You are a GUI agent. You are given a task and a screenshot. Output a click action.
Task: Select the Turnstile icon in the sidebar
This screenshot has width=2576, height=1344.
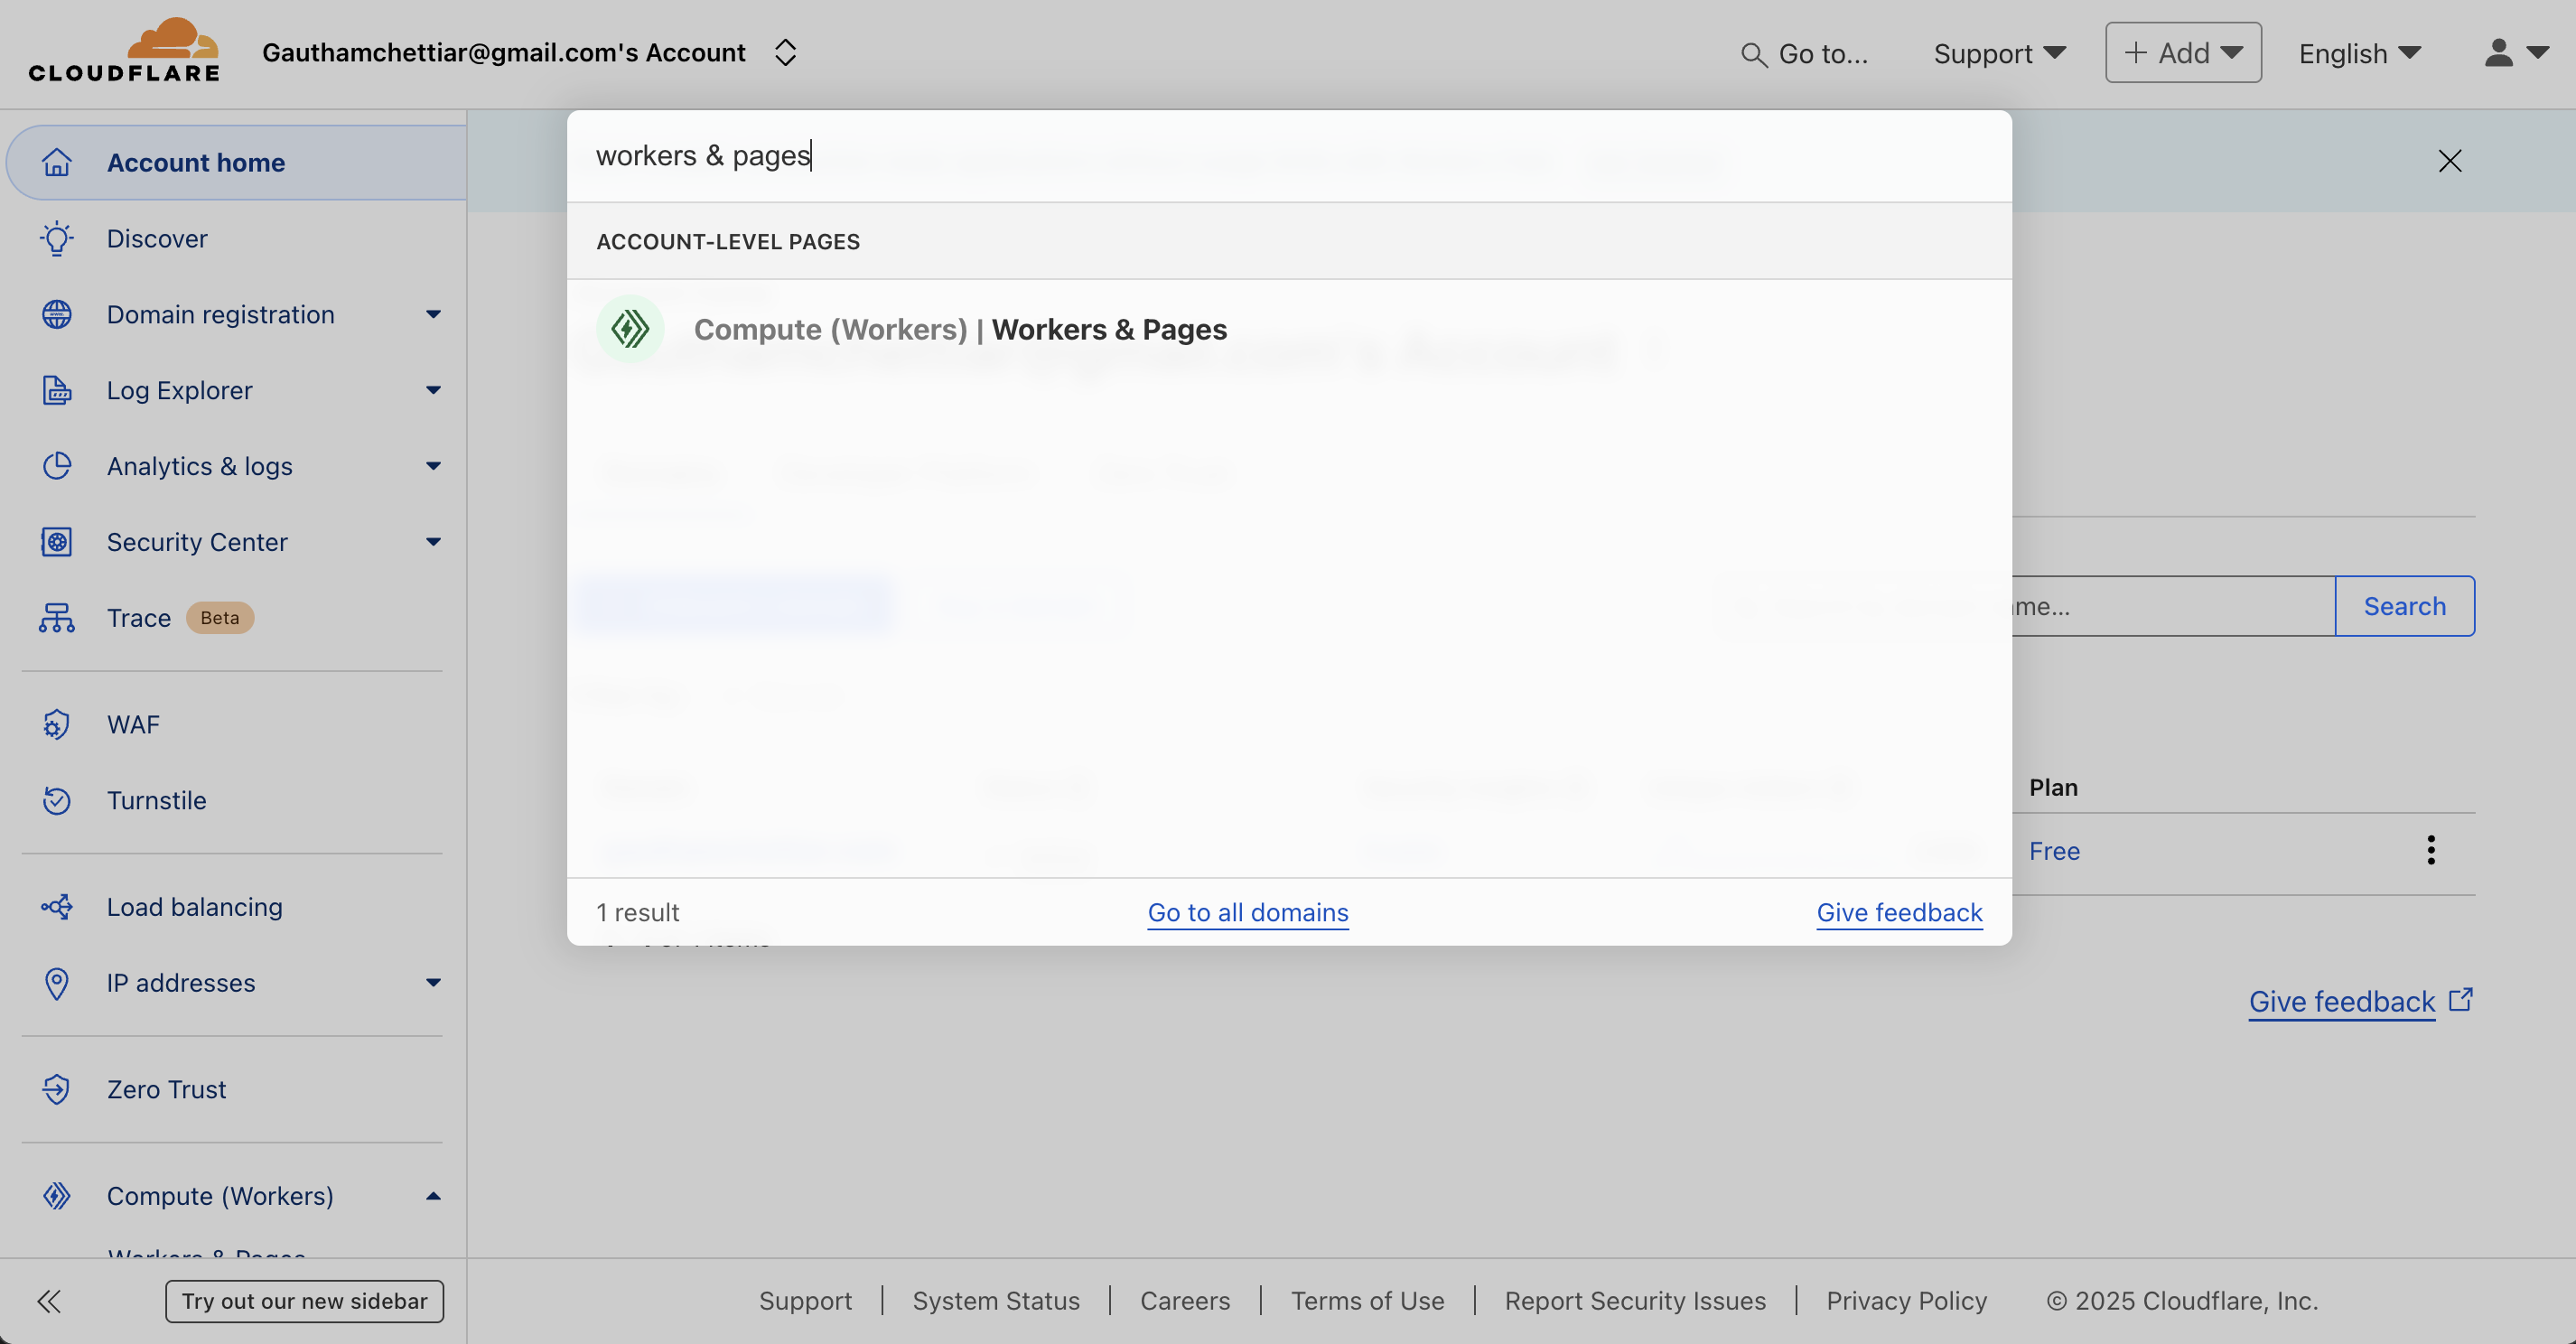pos(57,800)
